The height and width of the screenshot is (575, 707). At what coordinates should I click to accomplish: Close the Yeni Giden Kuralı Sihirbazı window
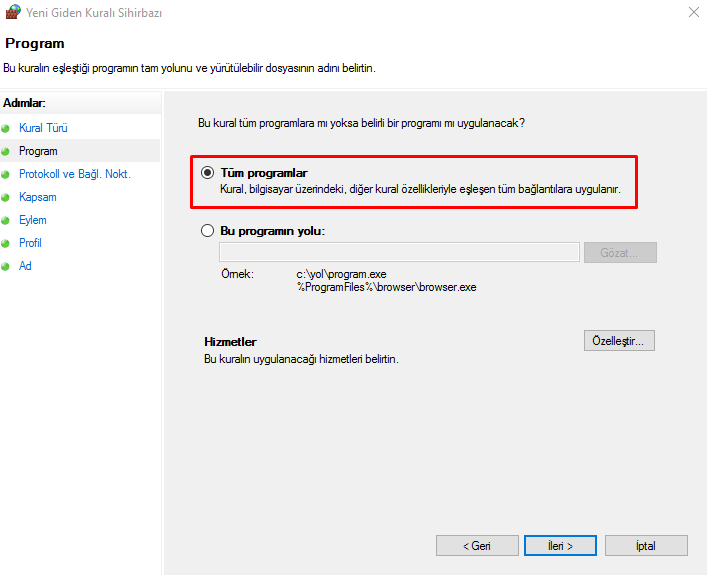point(693,13)
